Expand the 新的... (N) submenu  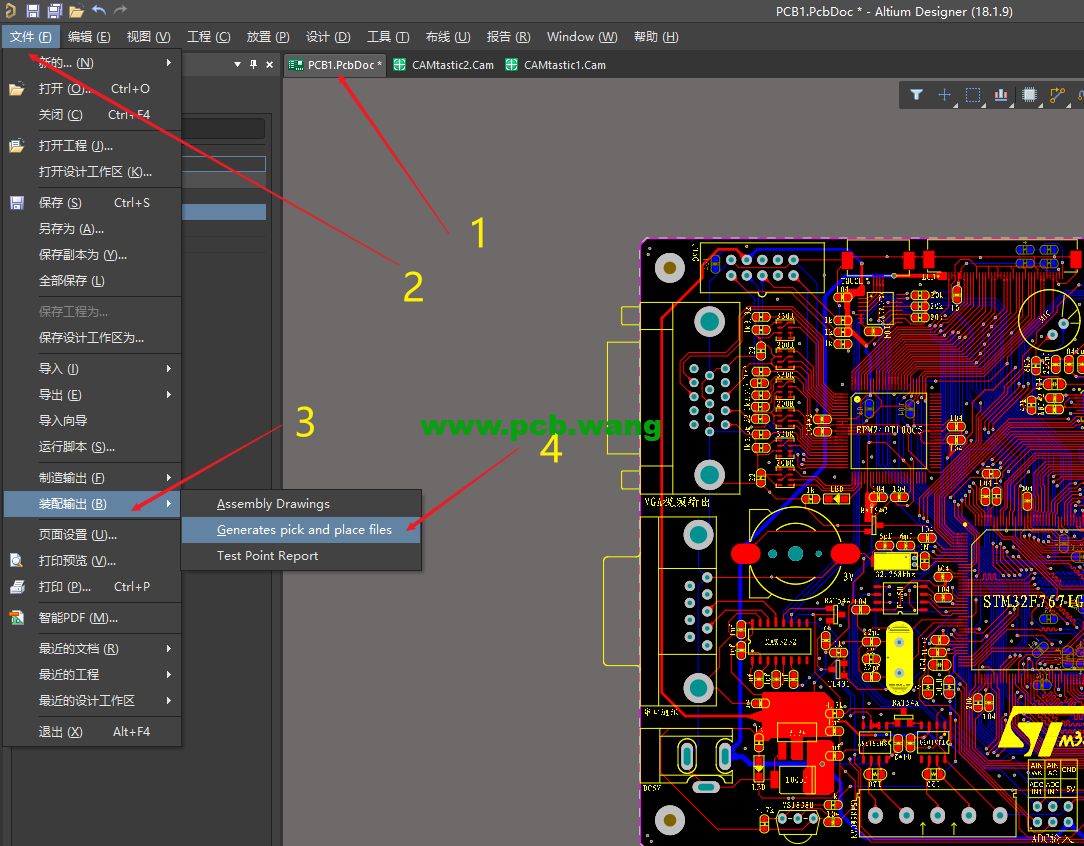pos(92,63)
